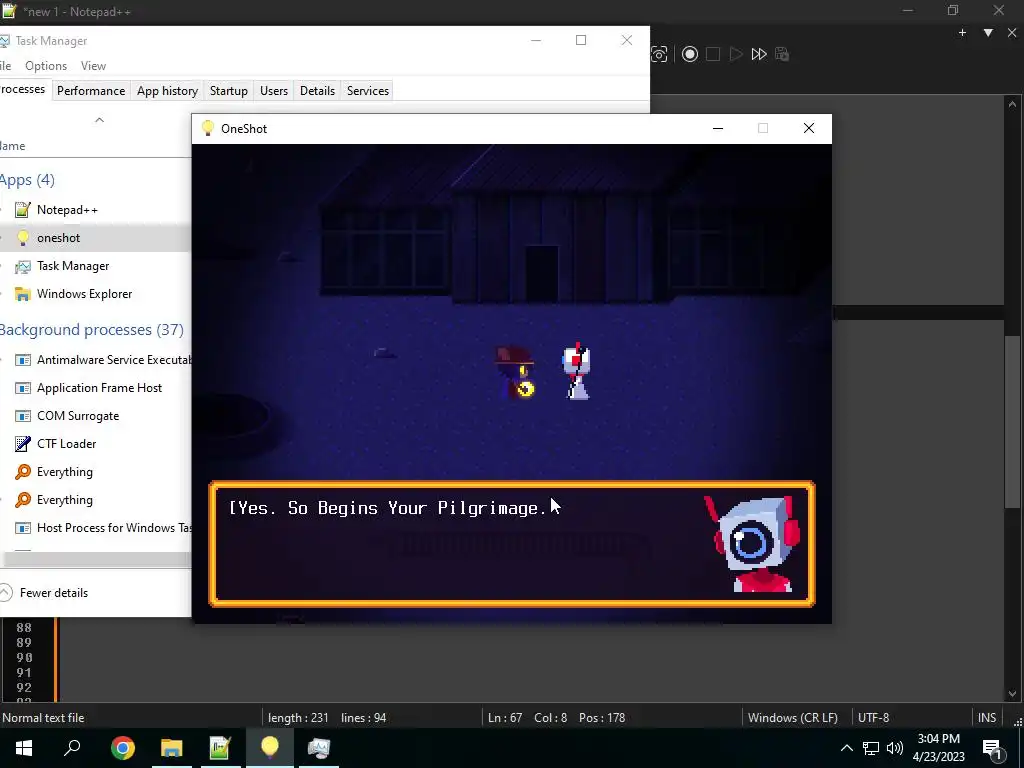
Task: Click the Application Frame Host process icon
Action: tap(23, 388)
